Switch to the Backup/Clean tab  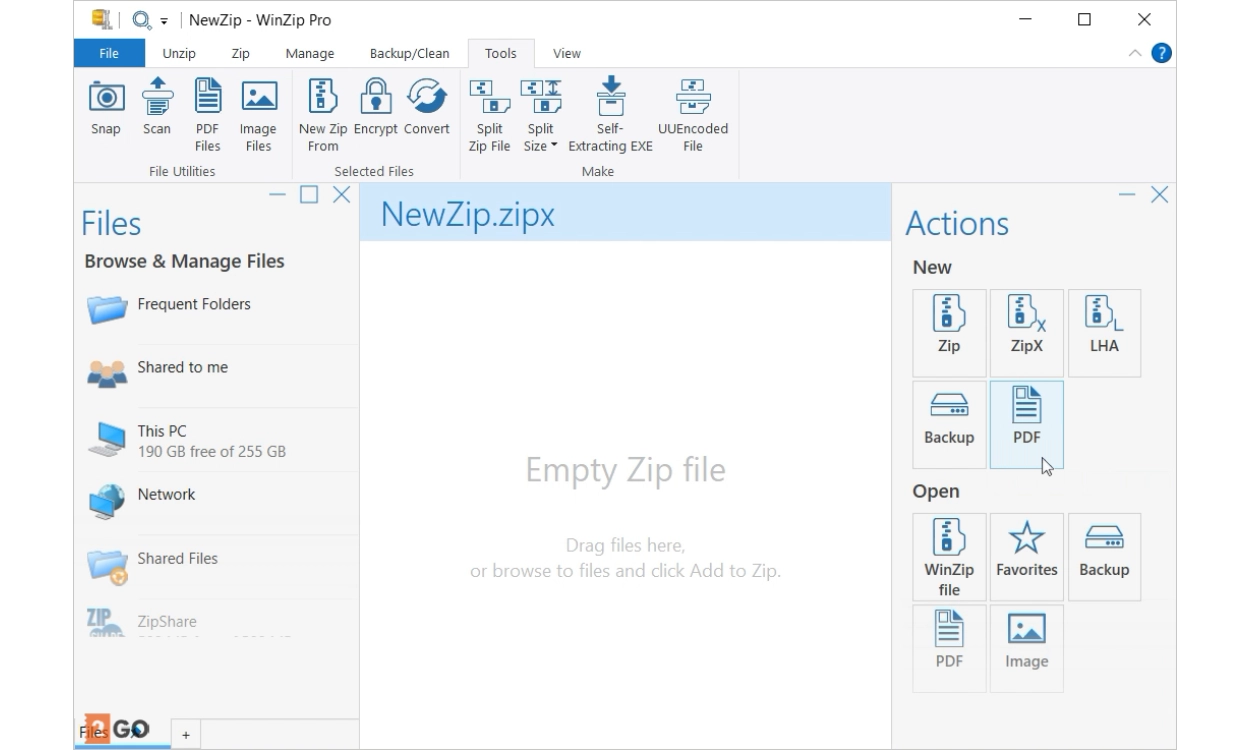point(409,54)
